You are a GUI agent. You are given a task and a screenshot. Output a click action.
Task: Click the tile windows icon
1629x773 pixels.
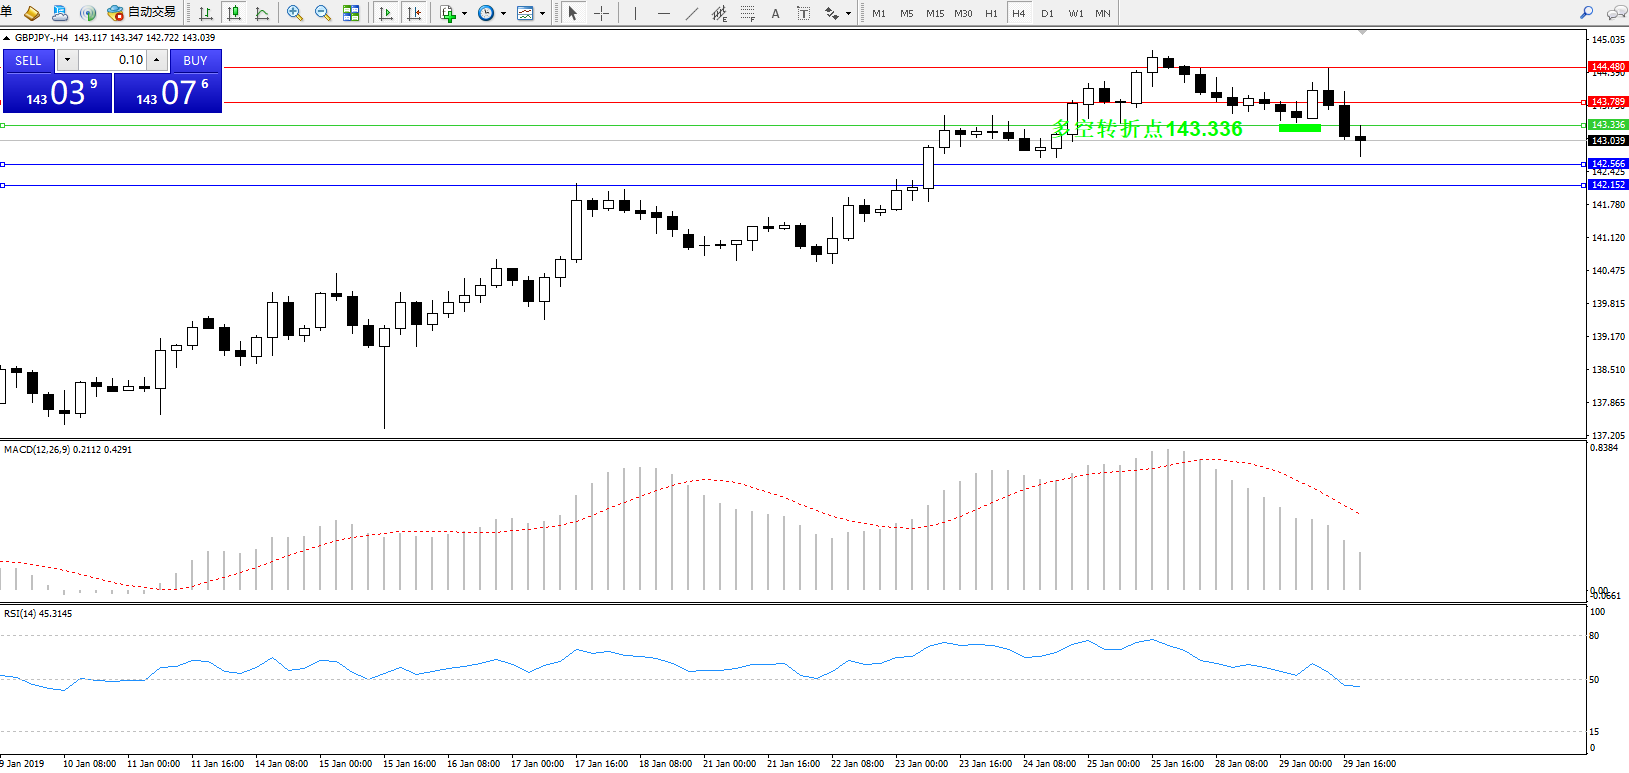click(351, 13)
